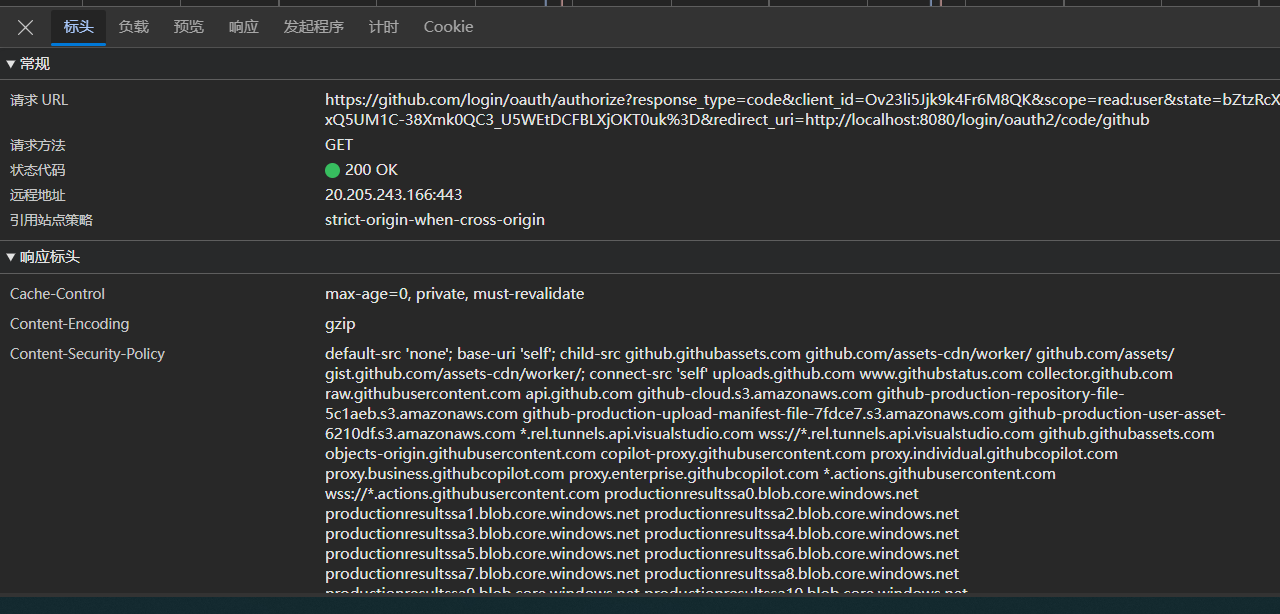Open the 预览 tab

189,27
